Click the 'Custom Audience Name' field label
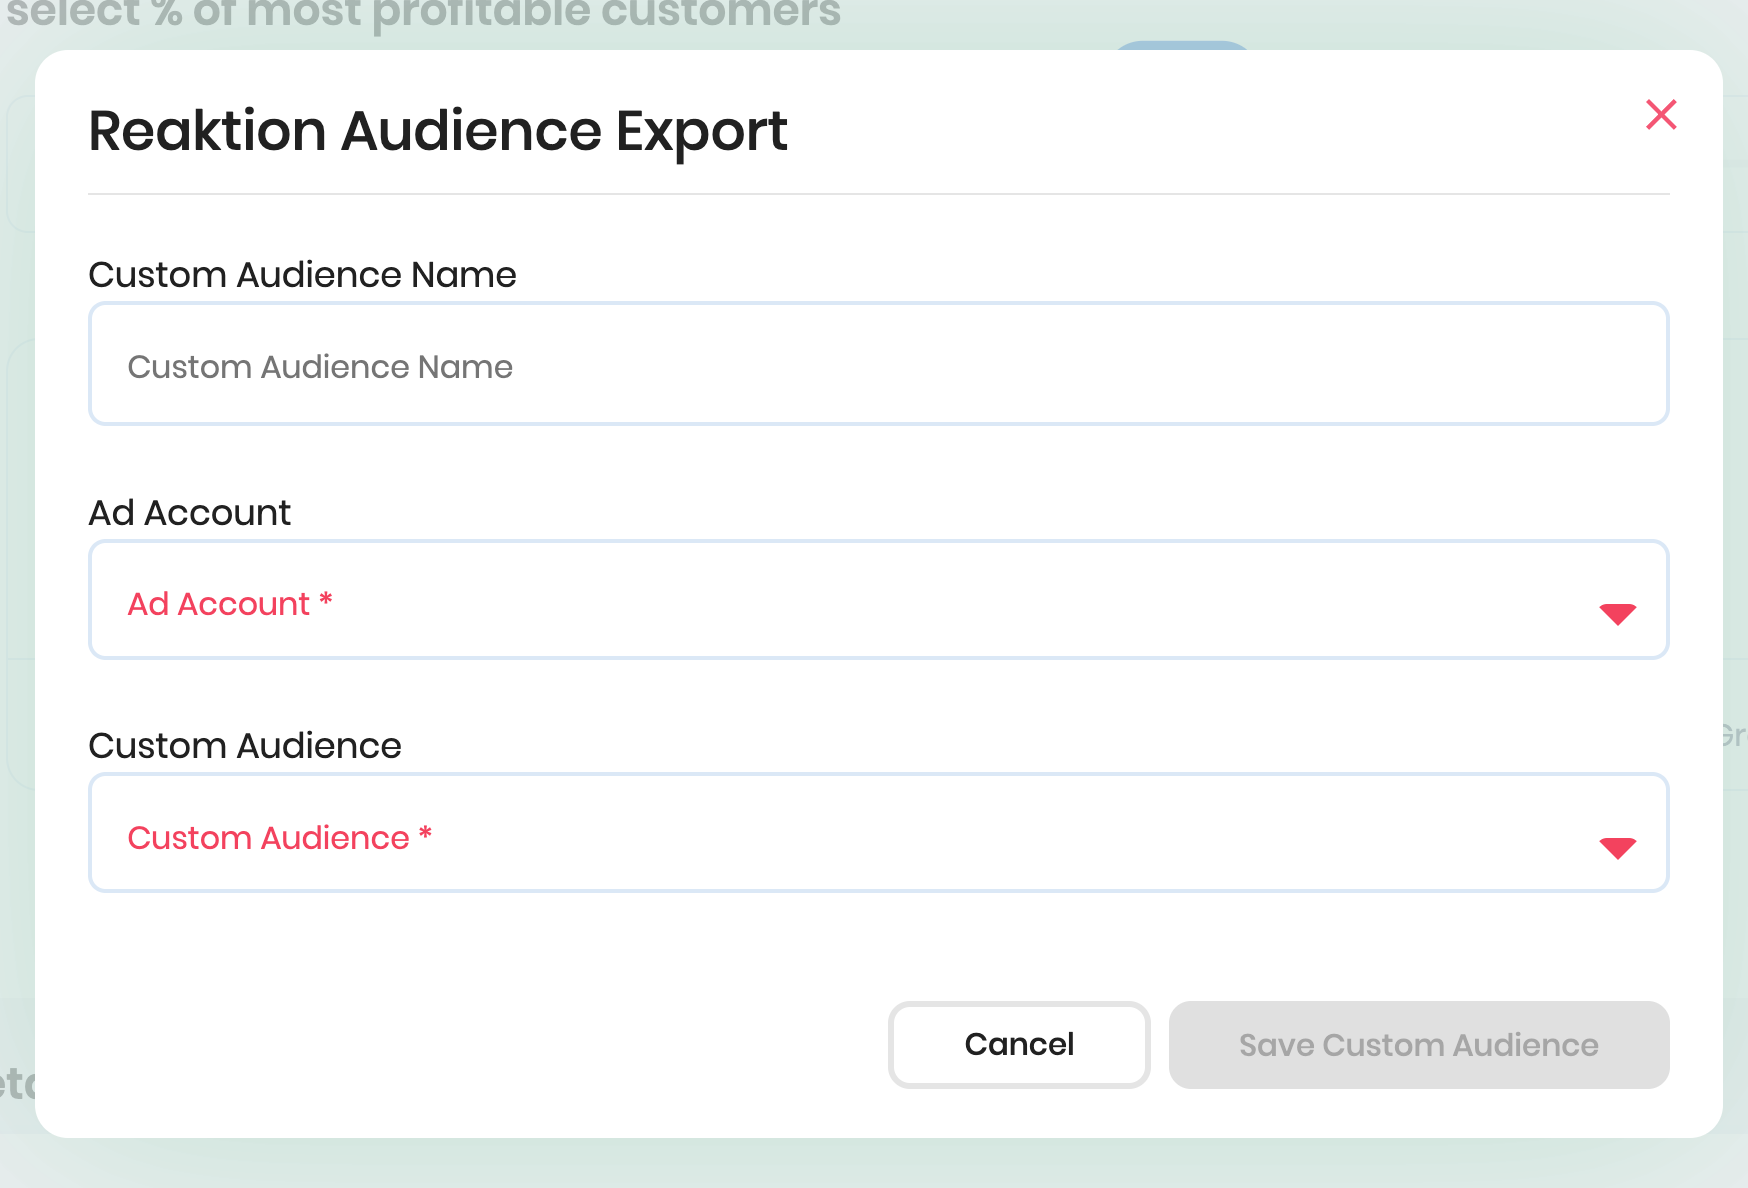The height and width of the screenshot is (1188, 1748). pyautogui.click(x=302, y=275)
